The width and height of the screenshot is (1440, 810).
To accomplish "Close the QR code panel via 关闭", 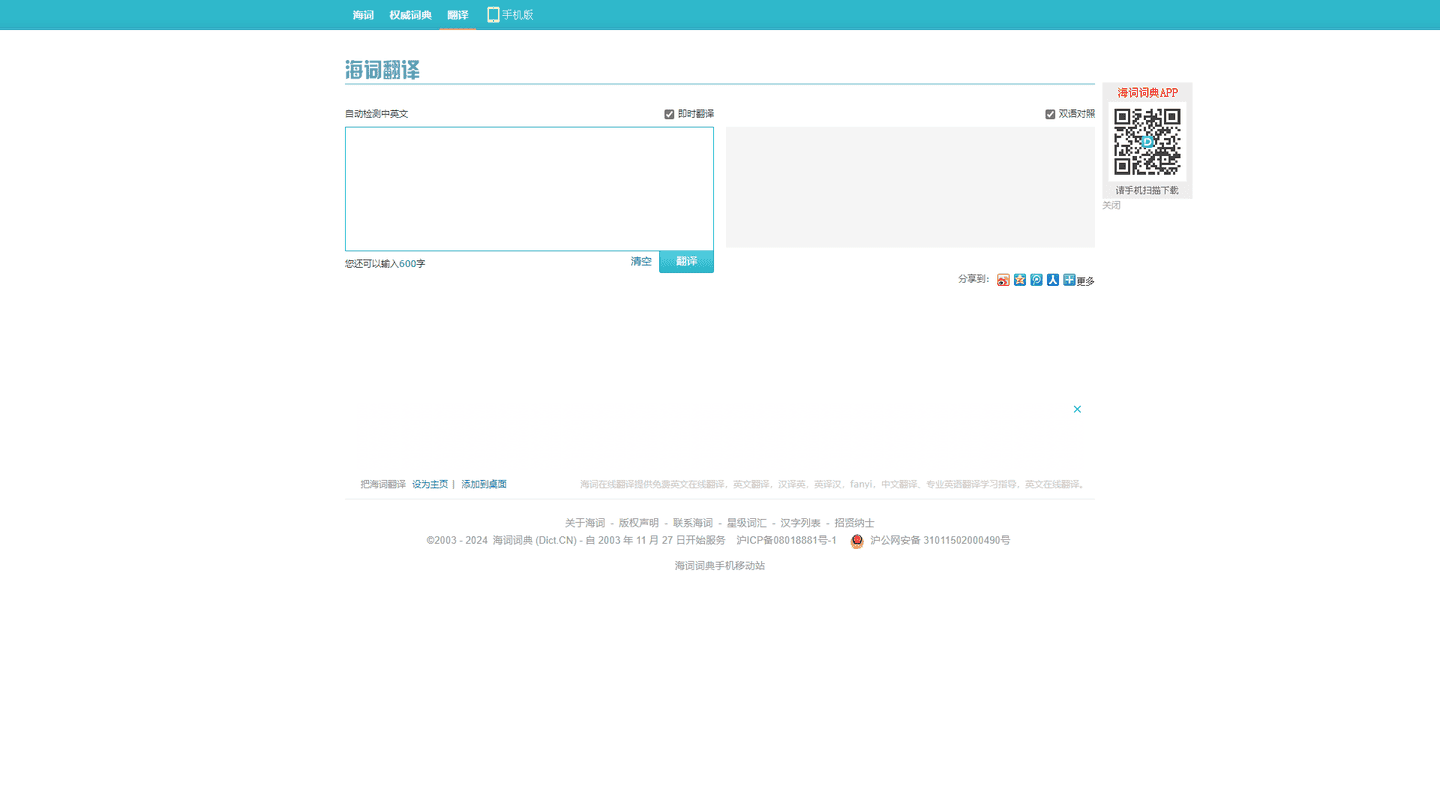I will [1111, 205].
